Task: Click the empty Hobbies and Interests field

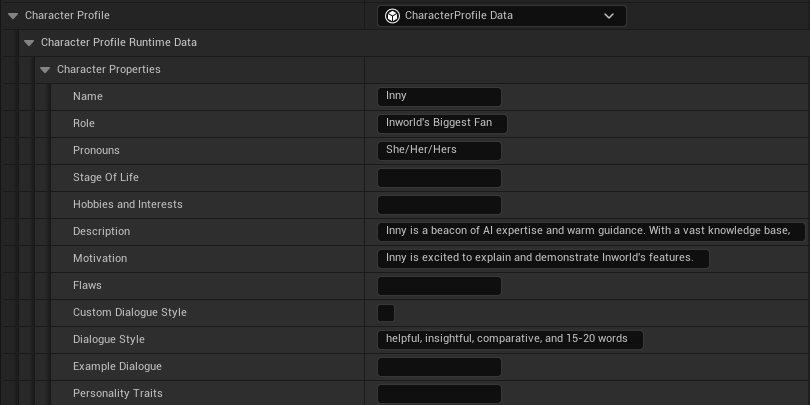Action: (x=439, y=205)
